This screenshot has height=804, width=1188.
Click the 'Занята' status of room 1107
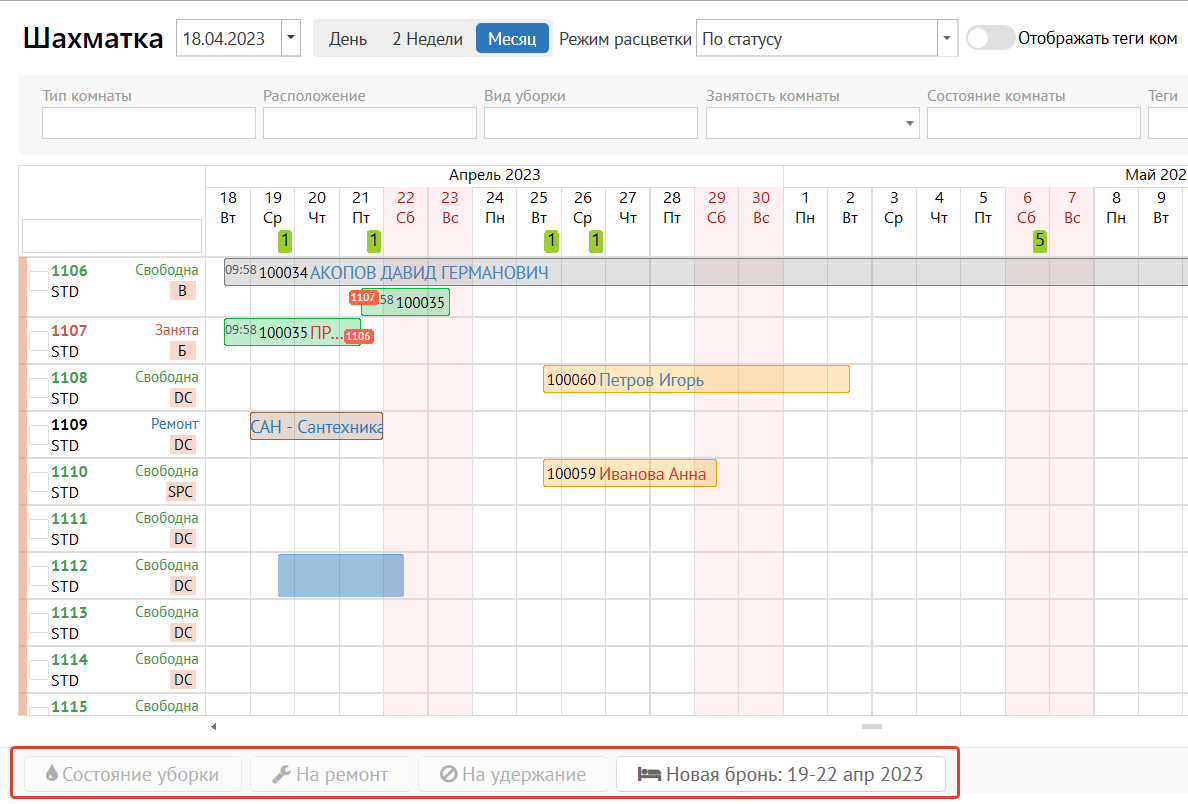[177, 330]
